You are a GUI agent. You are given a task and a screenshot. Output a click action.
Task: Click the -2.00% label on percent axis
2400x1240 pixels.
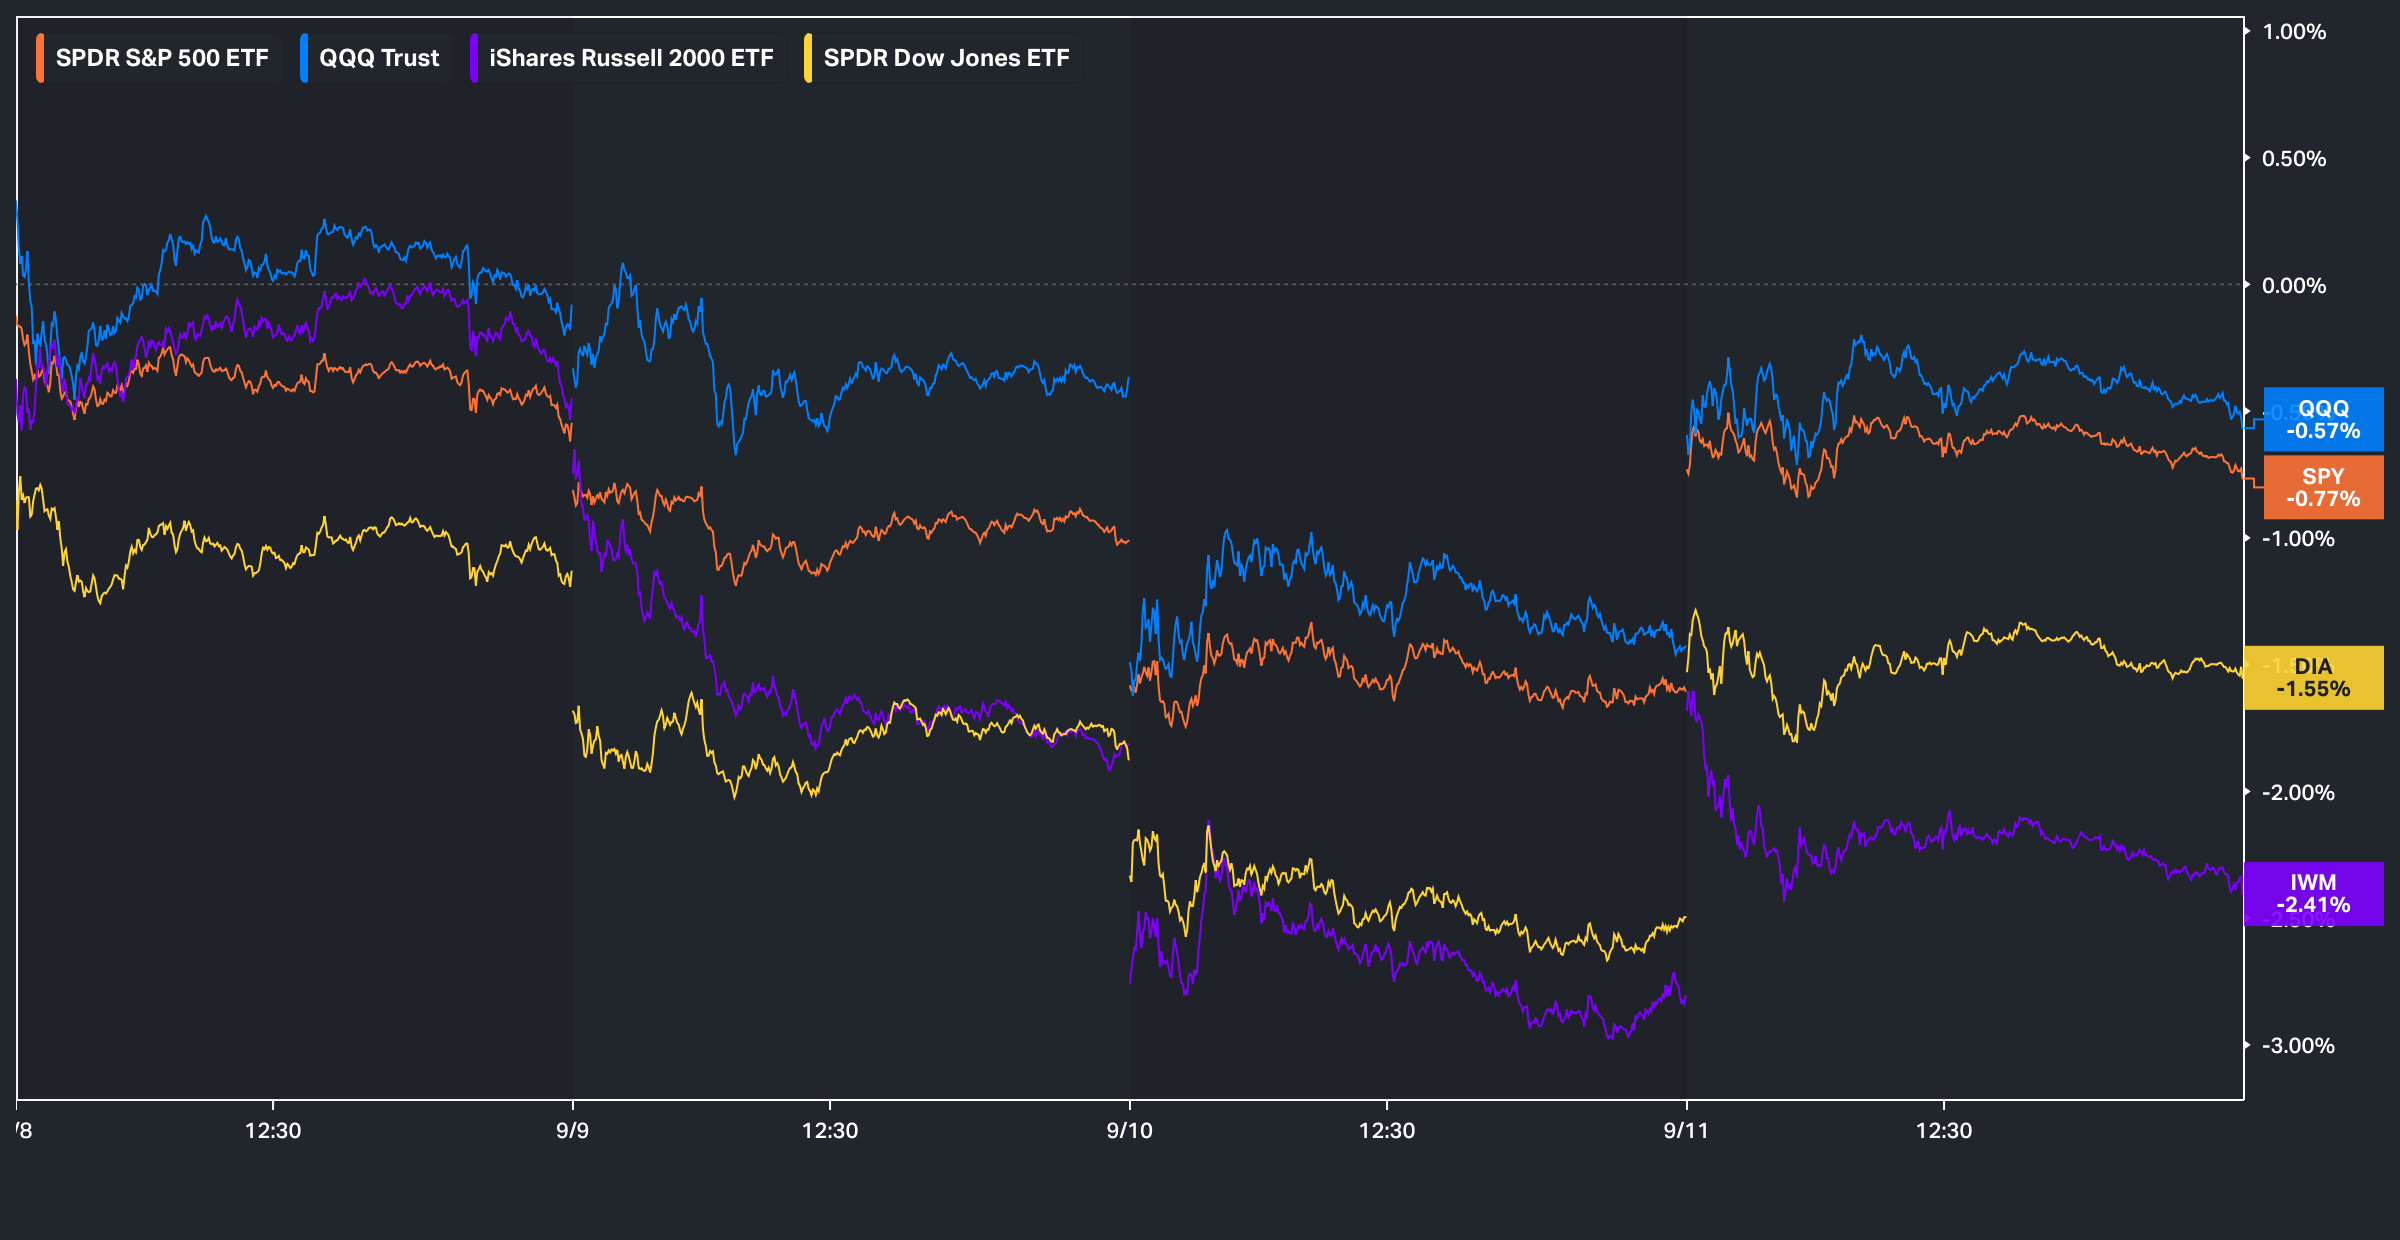coord(2298,793)
